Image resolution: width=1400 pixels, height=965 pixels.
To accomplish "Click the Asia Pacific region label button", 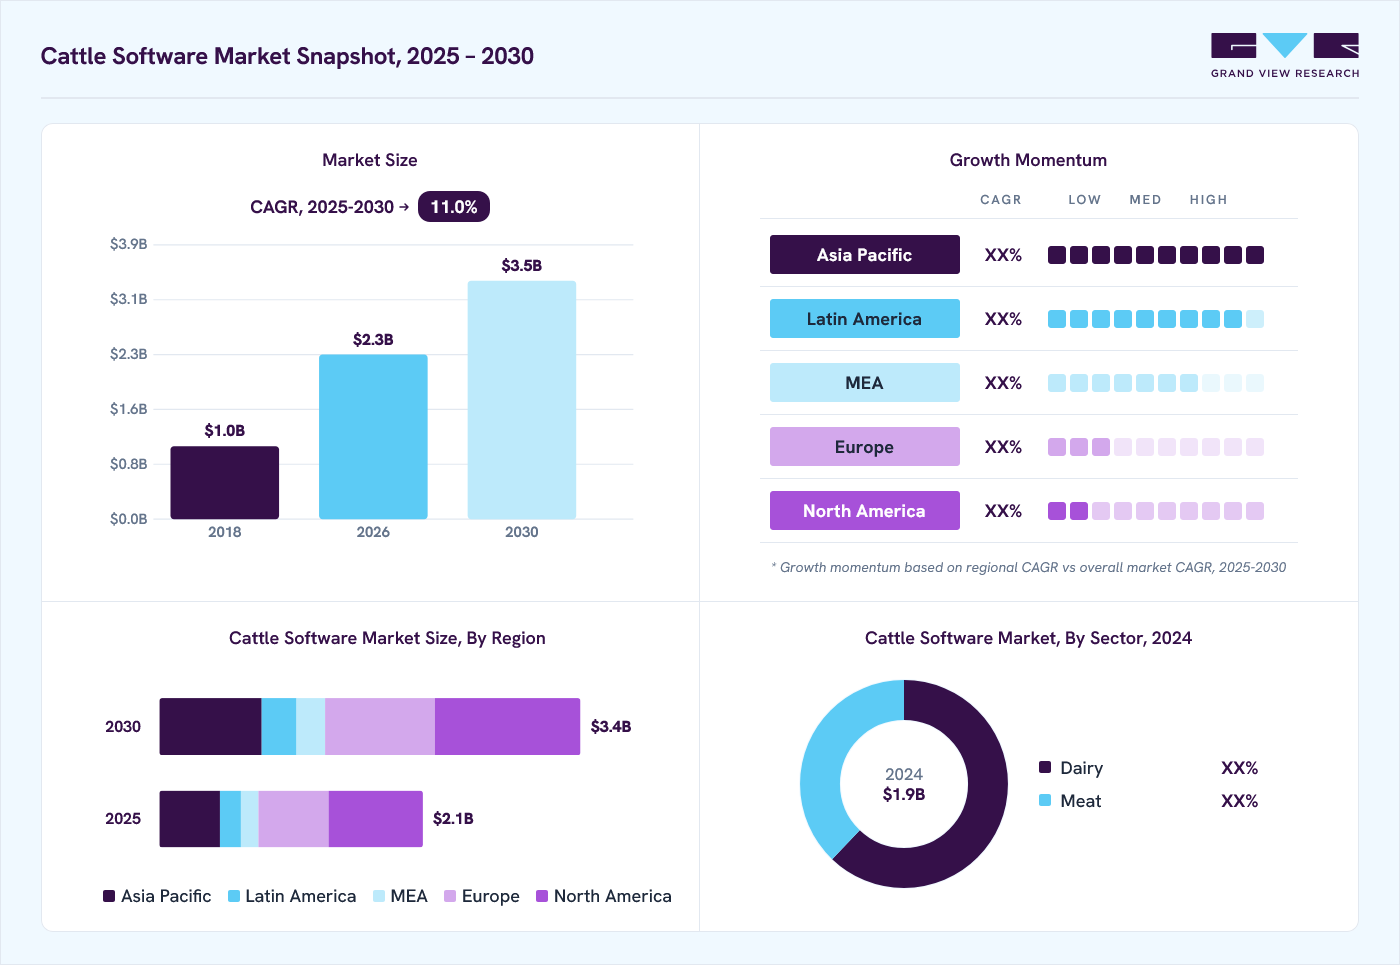I will pos(865,255).
